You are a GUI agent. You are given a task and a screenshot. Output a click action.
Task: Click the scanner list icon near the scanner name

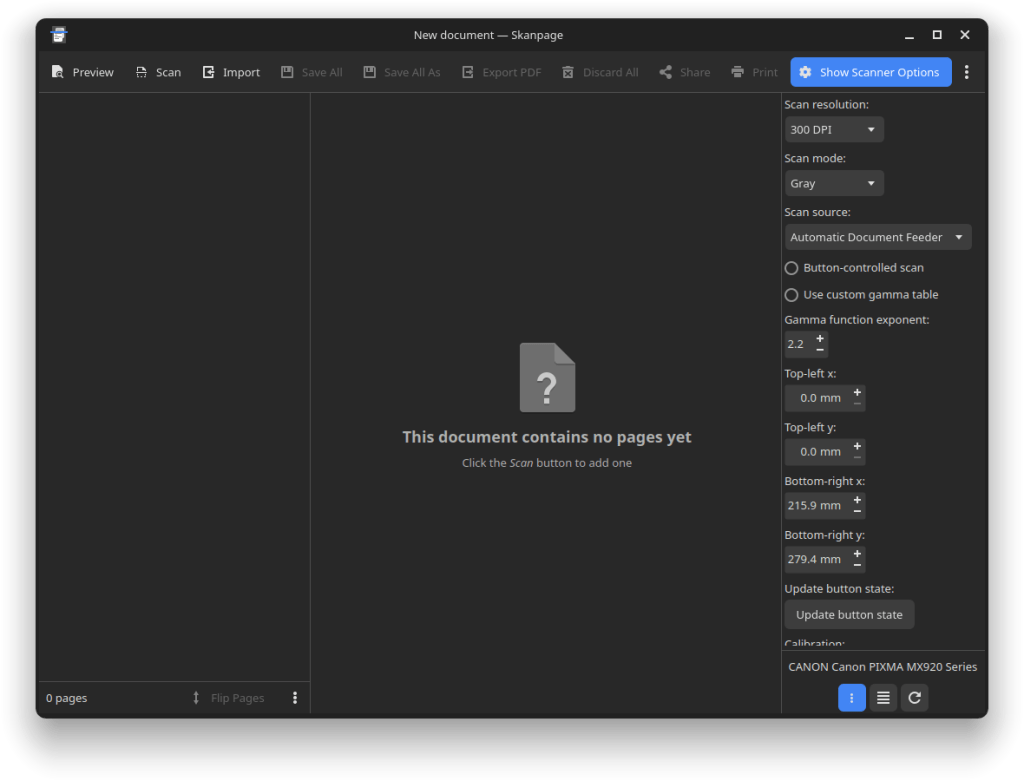coord(883,697)
